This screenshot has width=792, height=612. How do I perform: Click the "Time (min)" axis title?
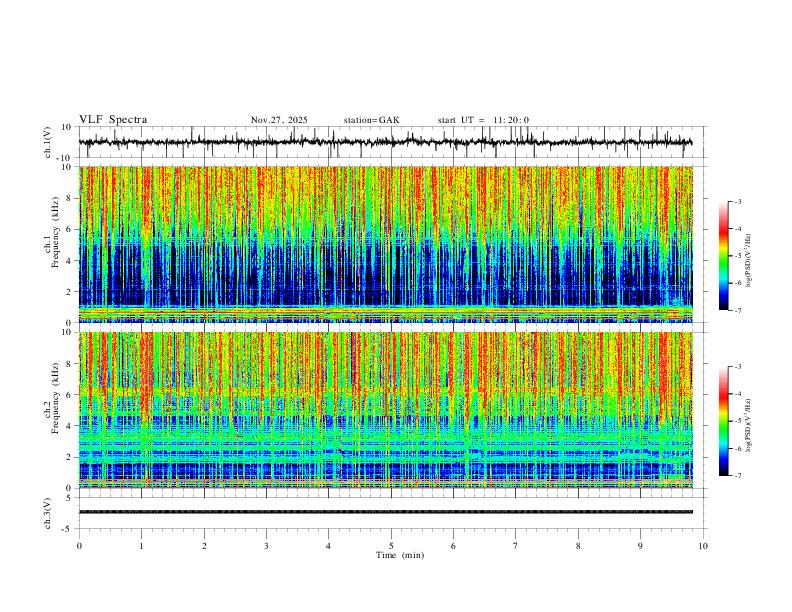400,555
